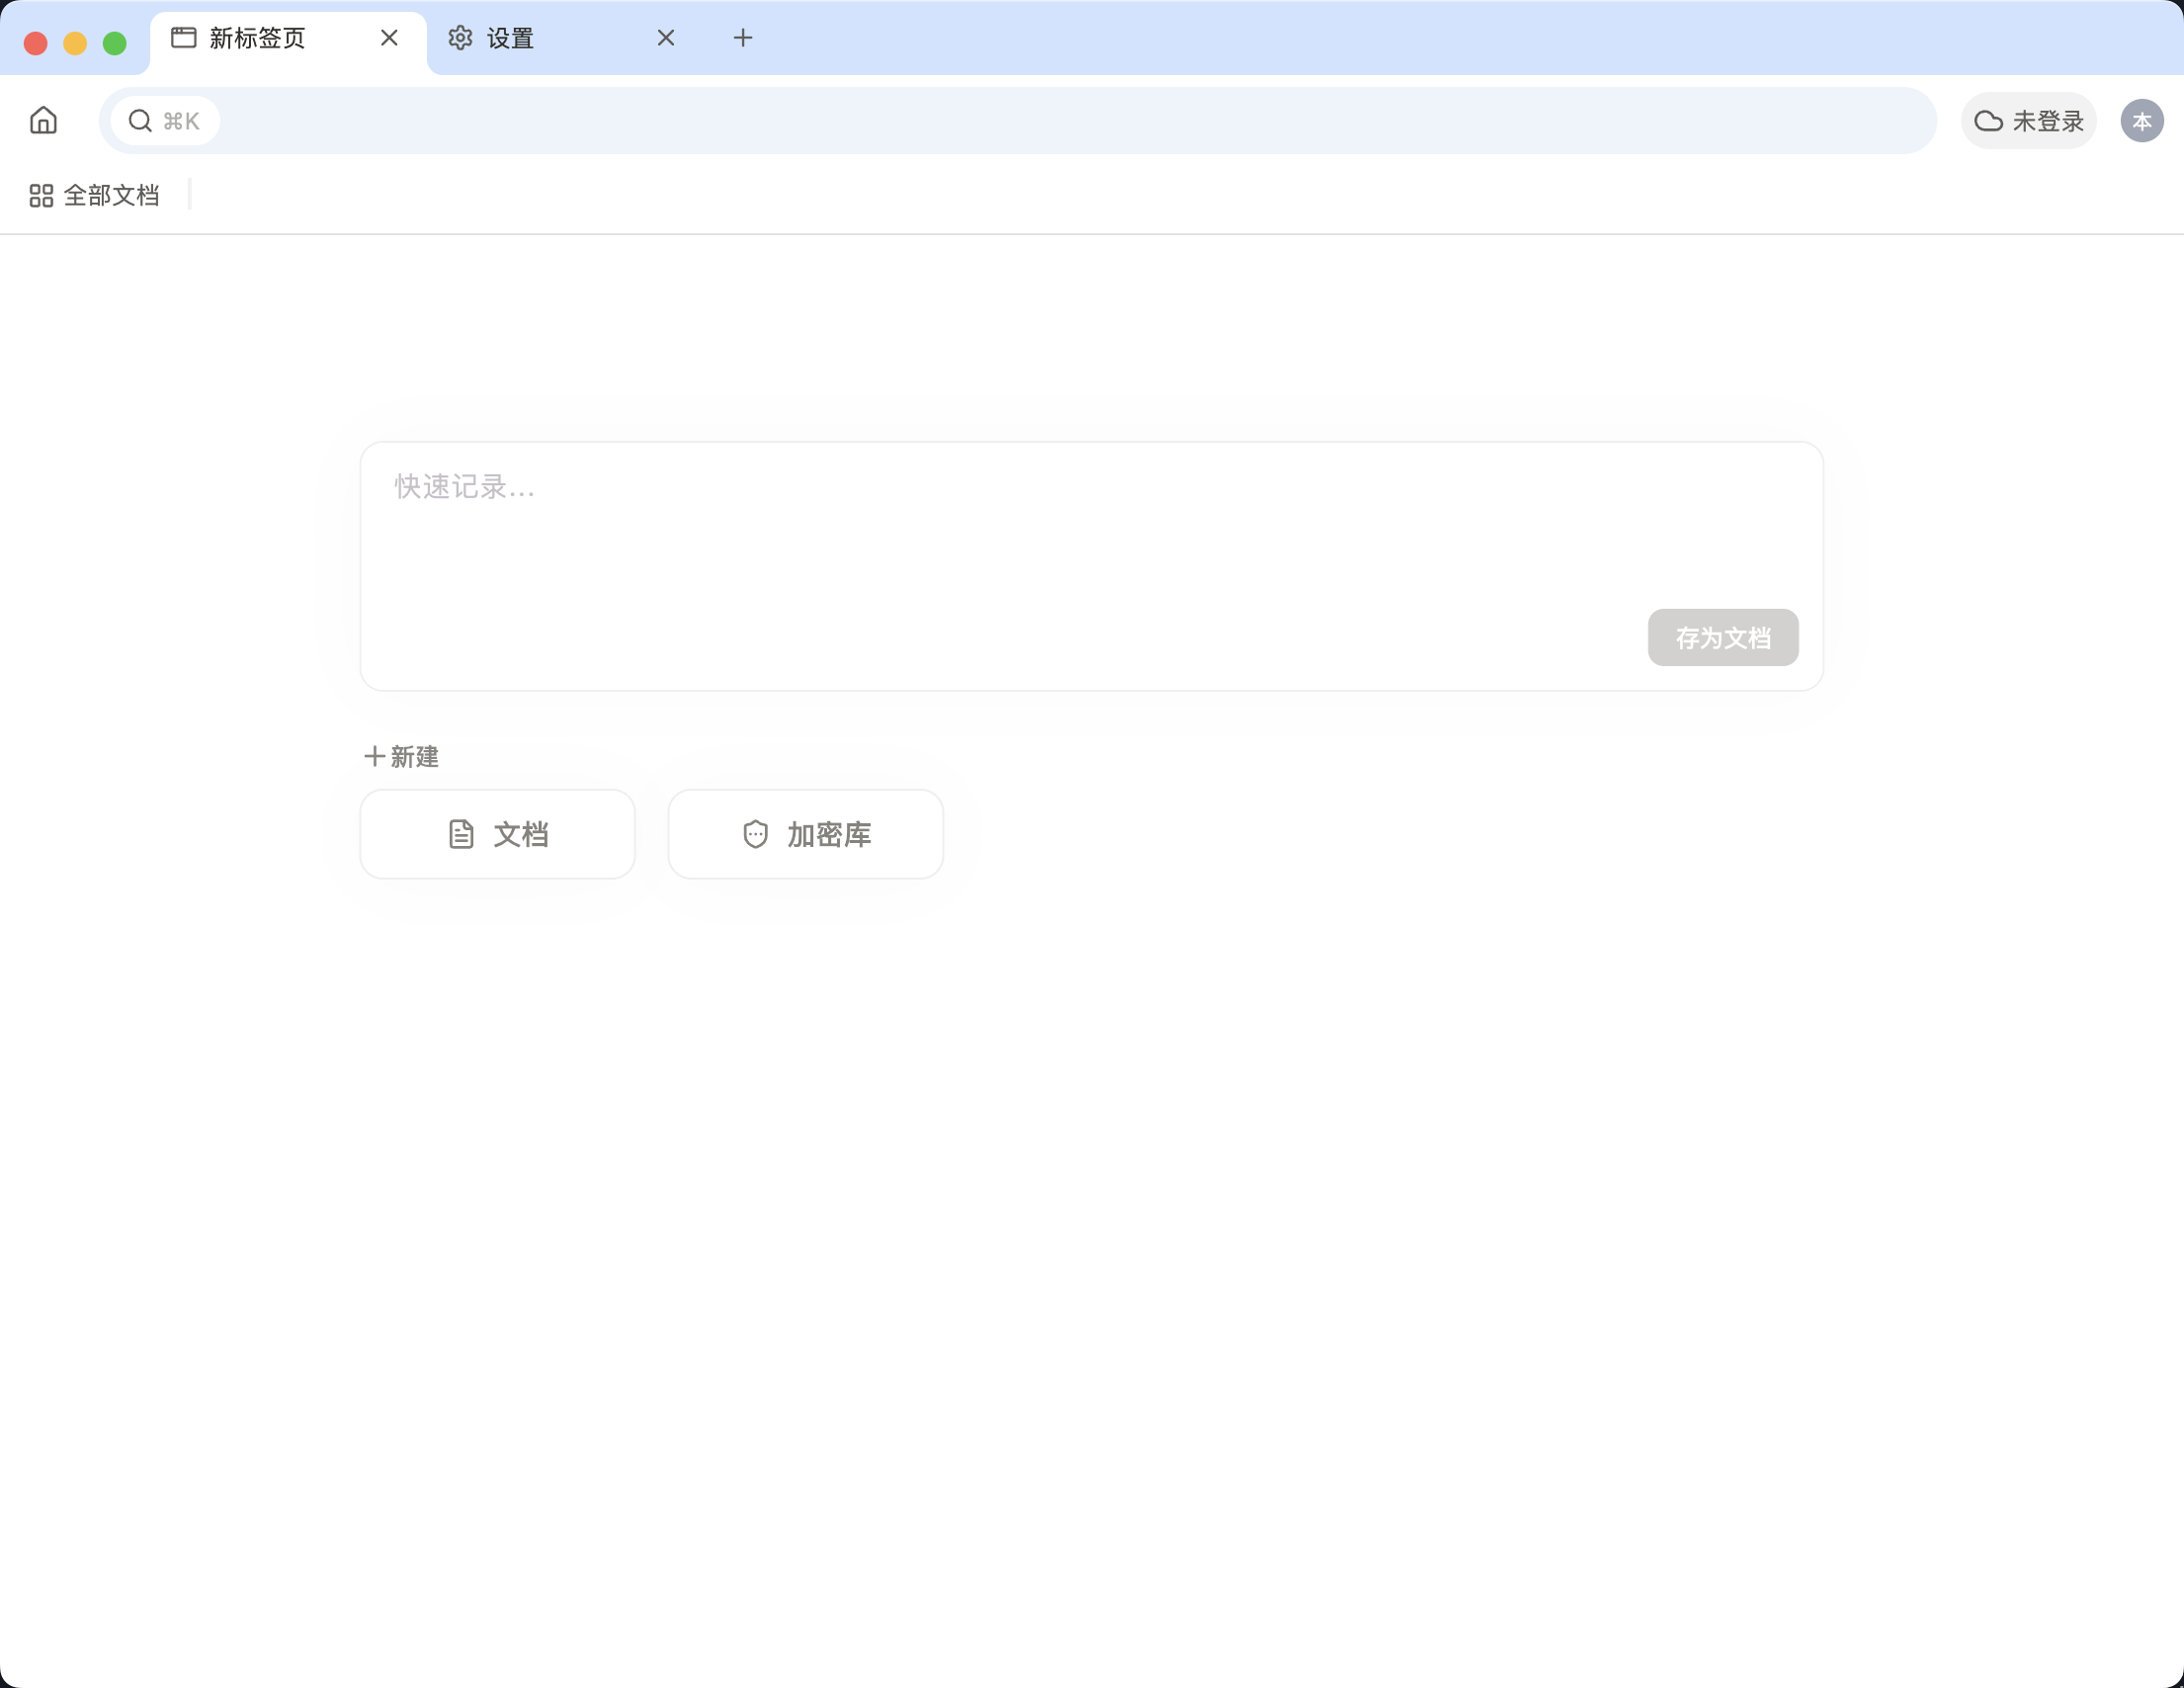Click the gear icon on the 设置 tab
2184x1688 pixels.
coord(460,38)
